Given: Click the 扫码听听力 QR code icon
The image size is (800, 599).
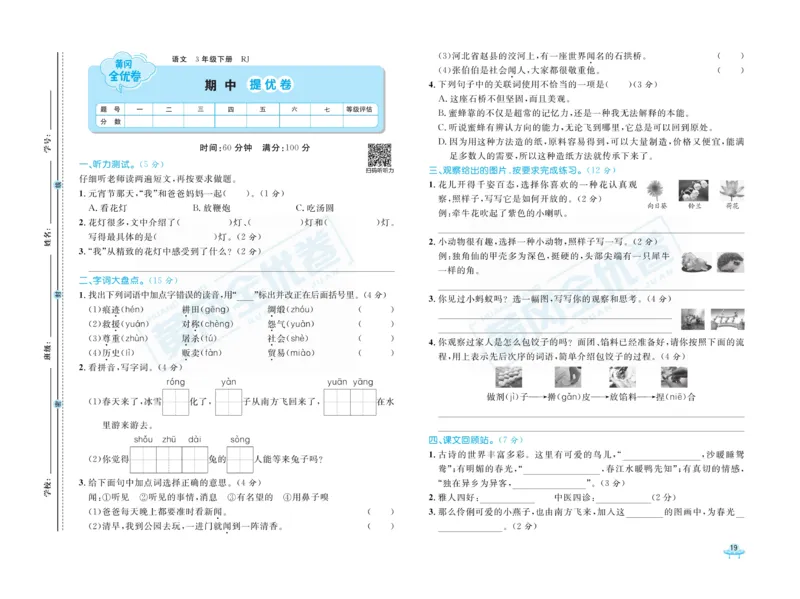Looking at the screenshot, I should pyautogui.click(x=380, y=156).
